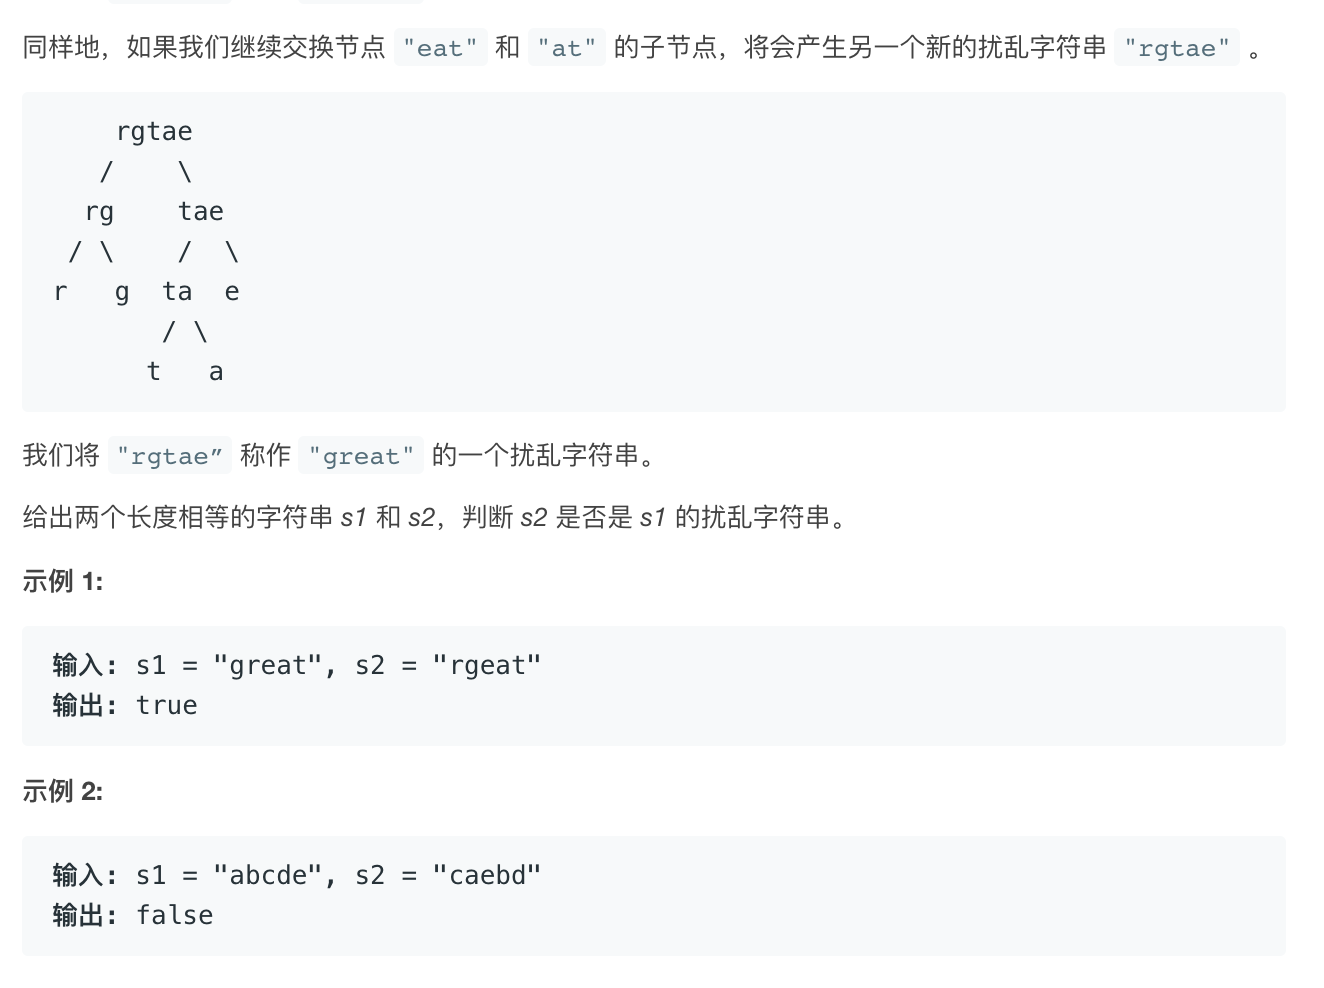This screenshot has height=988, width=1324.
Task: Click the inline code "eat"
Action: 440,48
